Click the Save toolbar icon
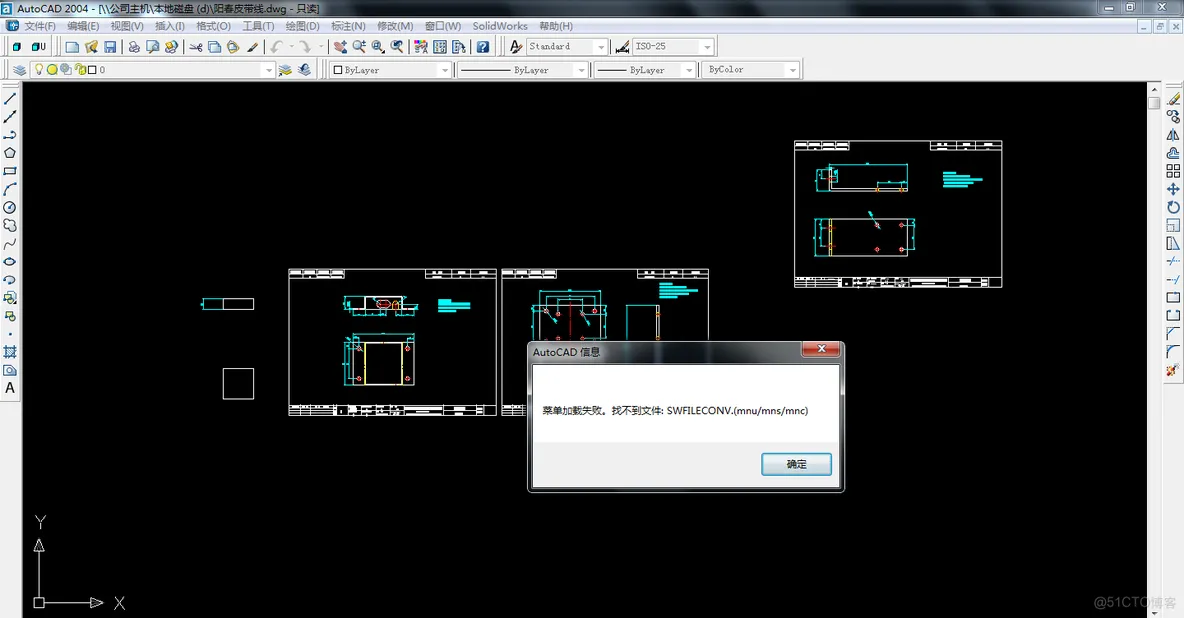The image size is (1184, 618). [x=110, y=47]
